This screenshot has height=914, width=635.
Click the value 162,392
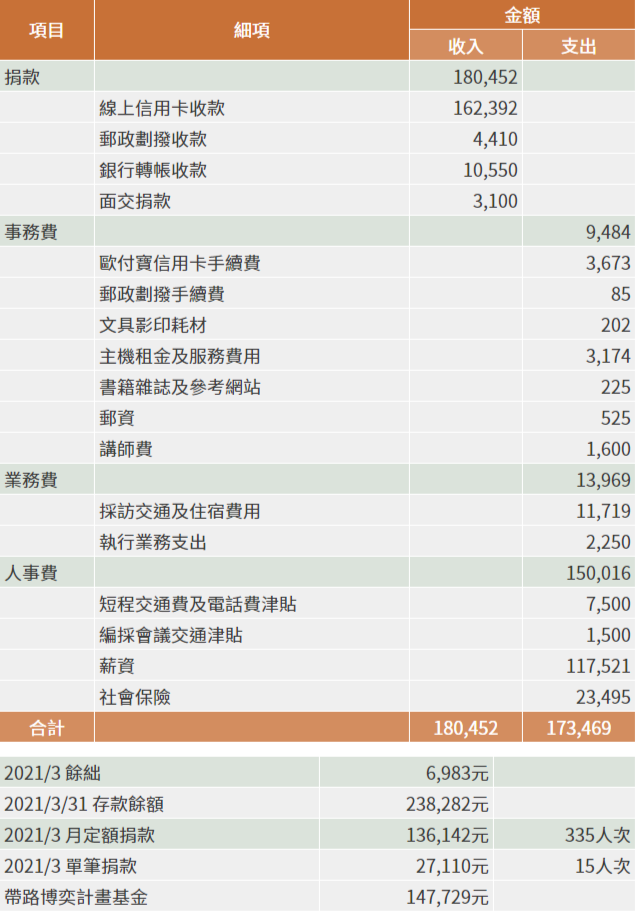coord(485,108)
